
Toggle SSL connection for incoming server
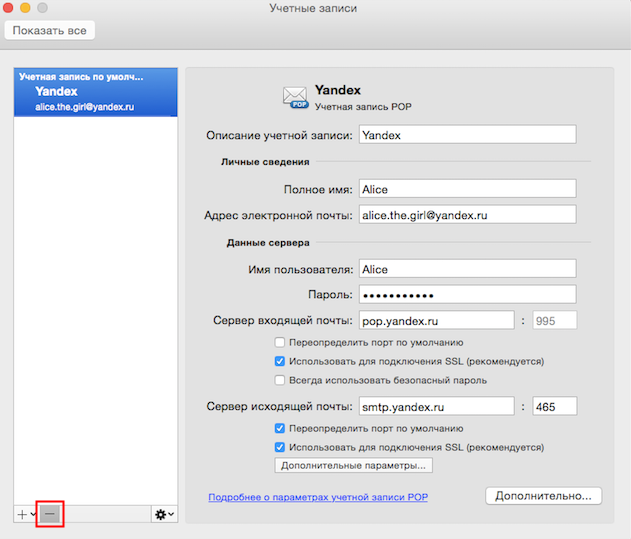click(280, 361)
